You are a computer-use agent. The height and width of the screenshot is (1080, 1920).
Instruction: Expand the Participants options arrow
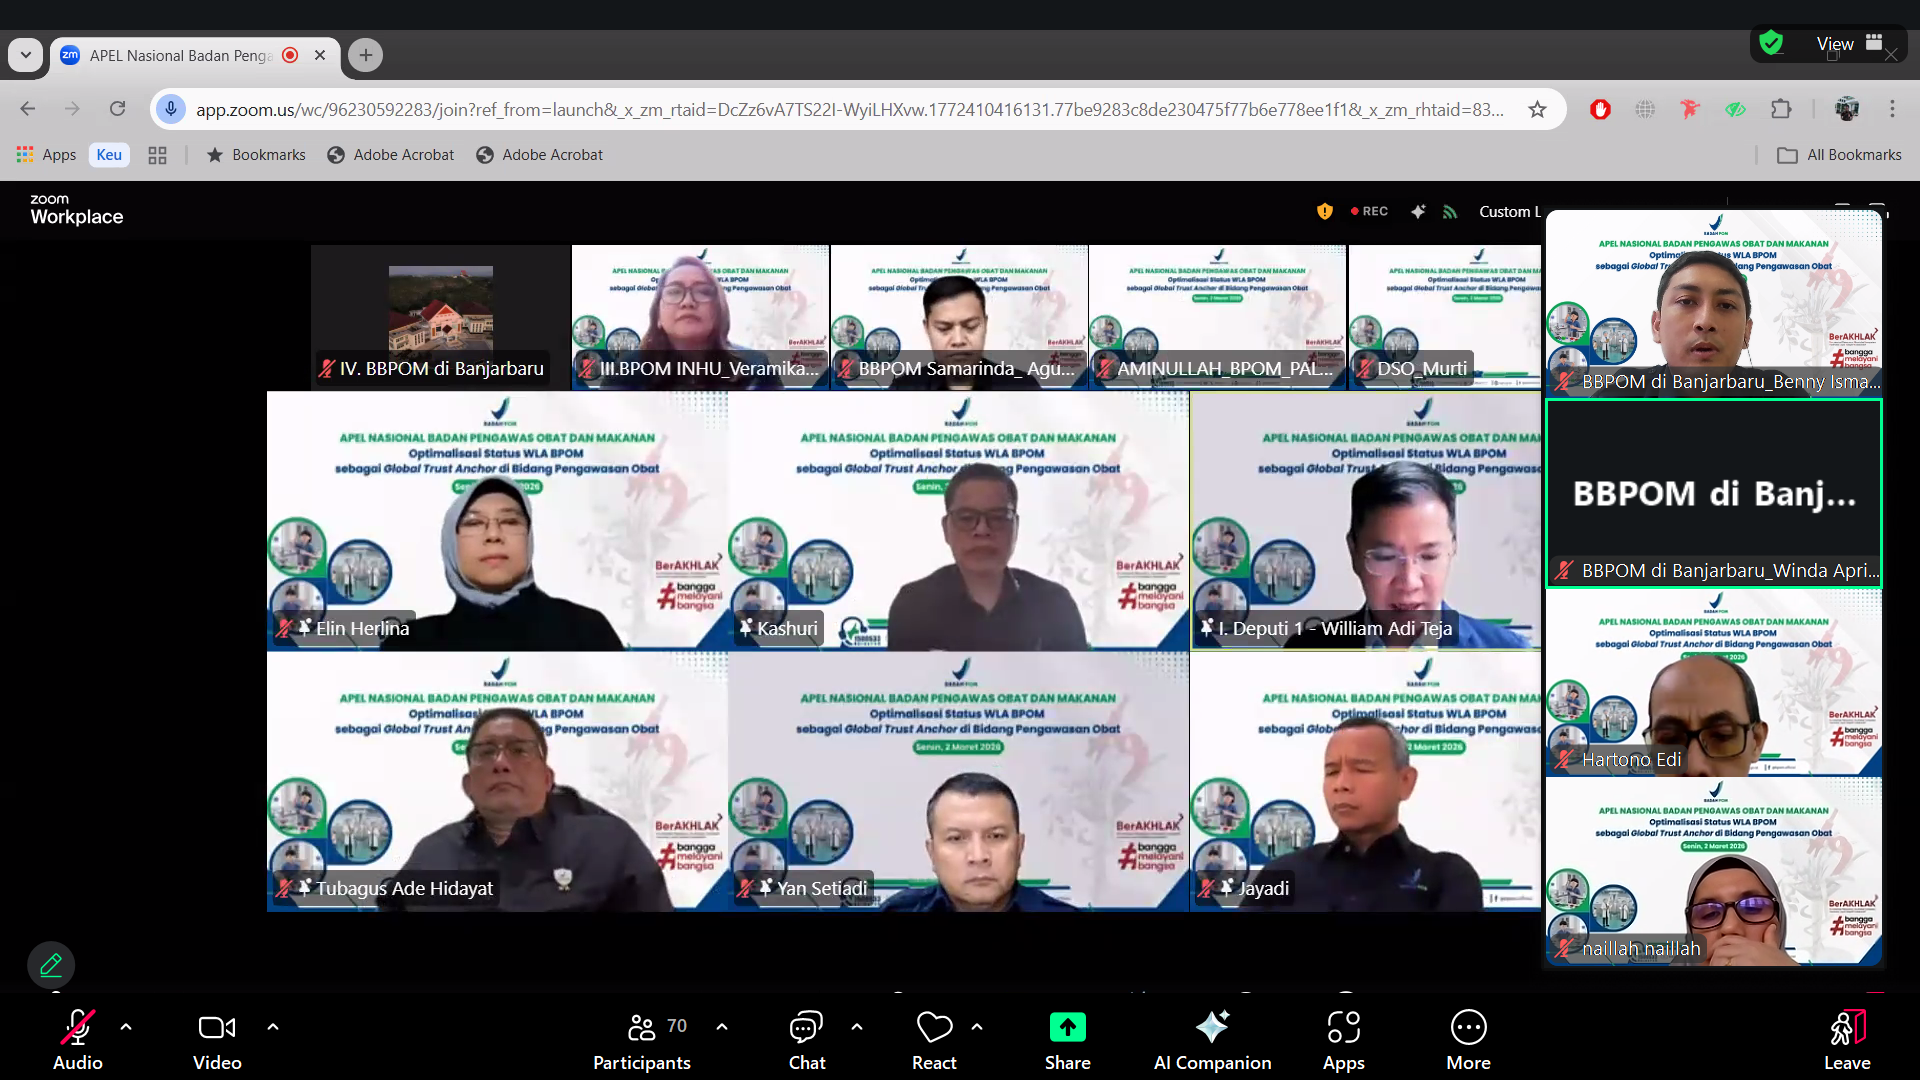(x=722, y=1026)
